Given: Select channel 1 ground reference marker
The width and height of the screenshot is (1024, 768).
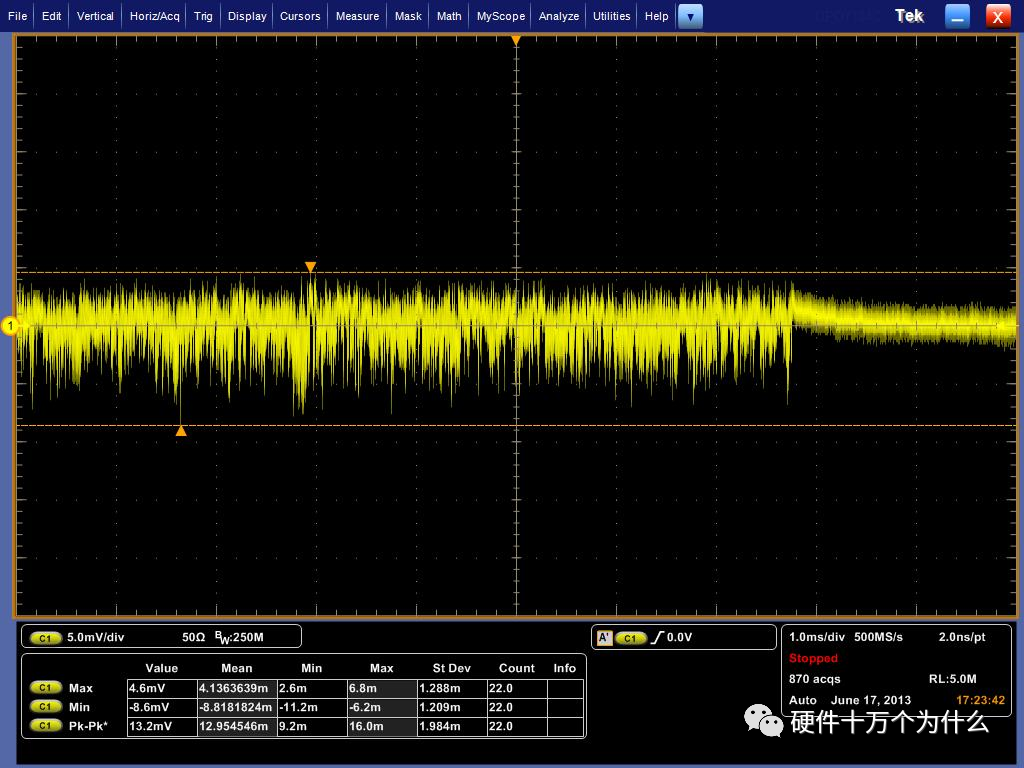Looking at the screenshot, I should [x=11, y=326].
